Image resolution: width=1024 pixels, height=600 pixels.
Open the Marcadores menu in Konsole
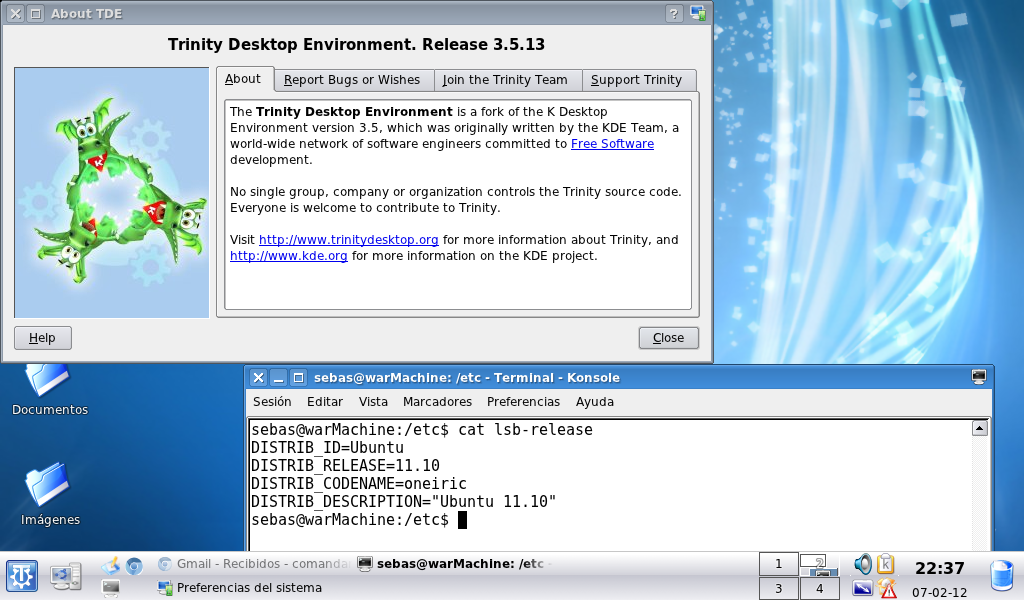click(x=437, y=401)
